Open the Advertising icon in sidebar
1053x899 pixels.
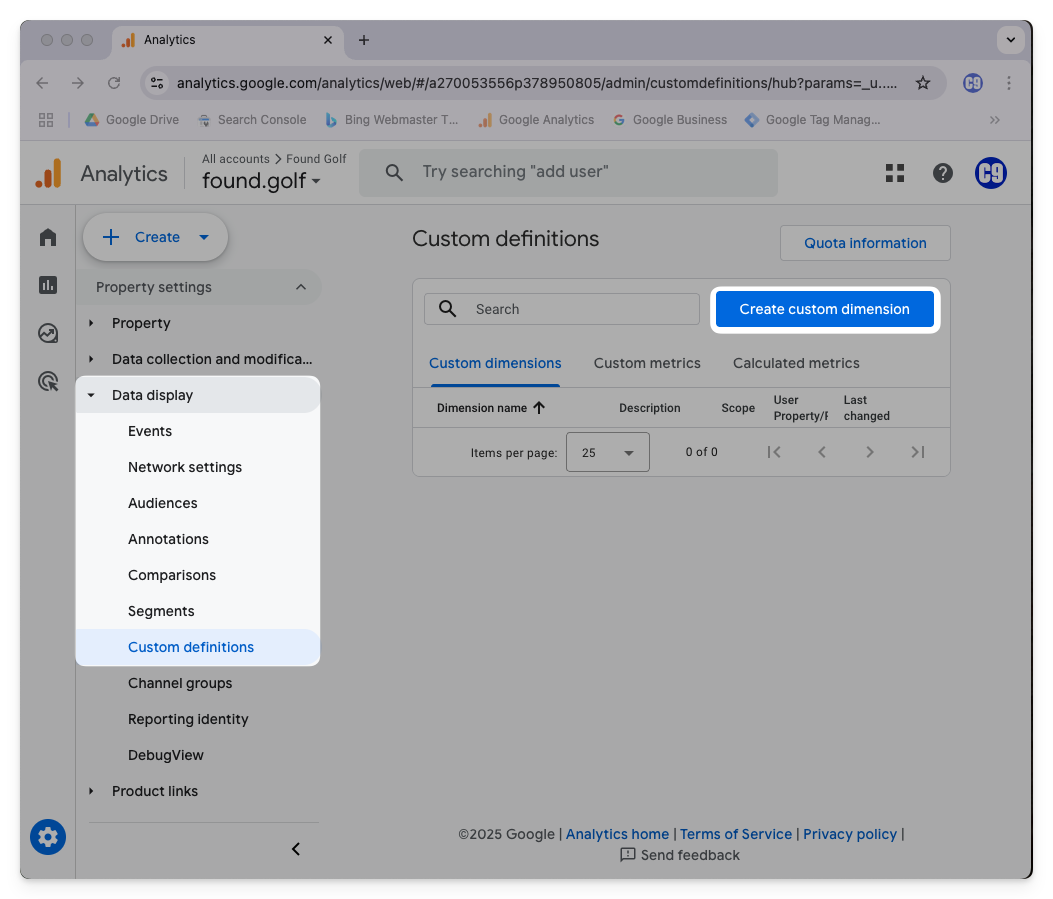[48, 381]
